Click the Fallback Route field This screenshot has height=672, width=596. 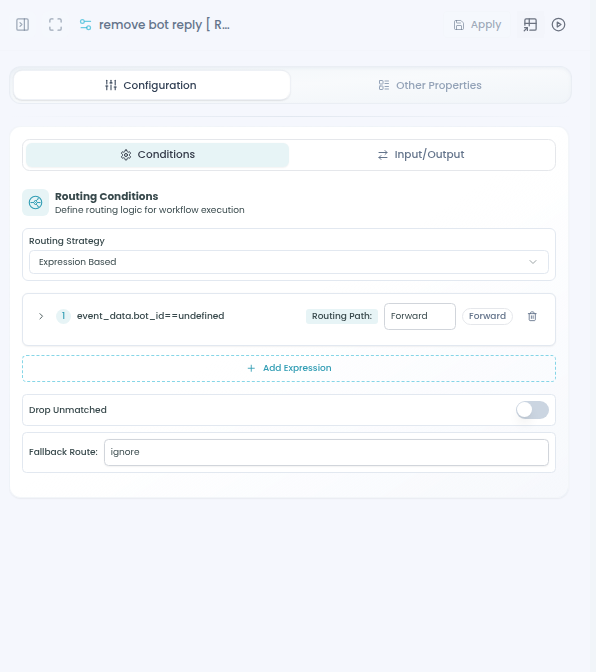click(326, 452)
